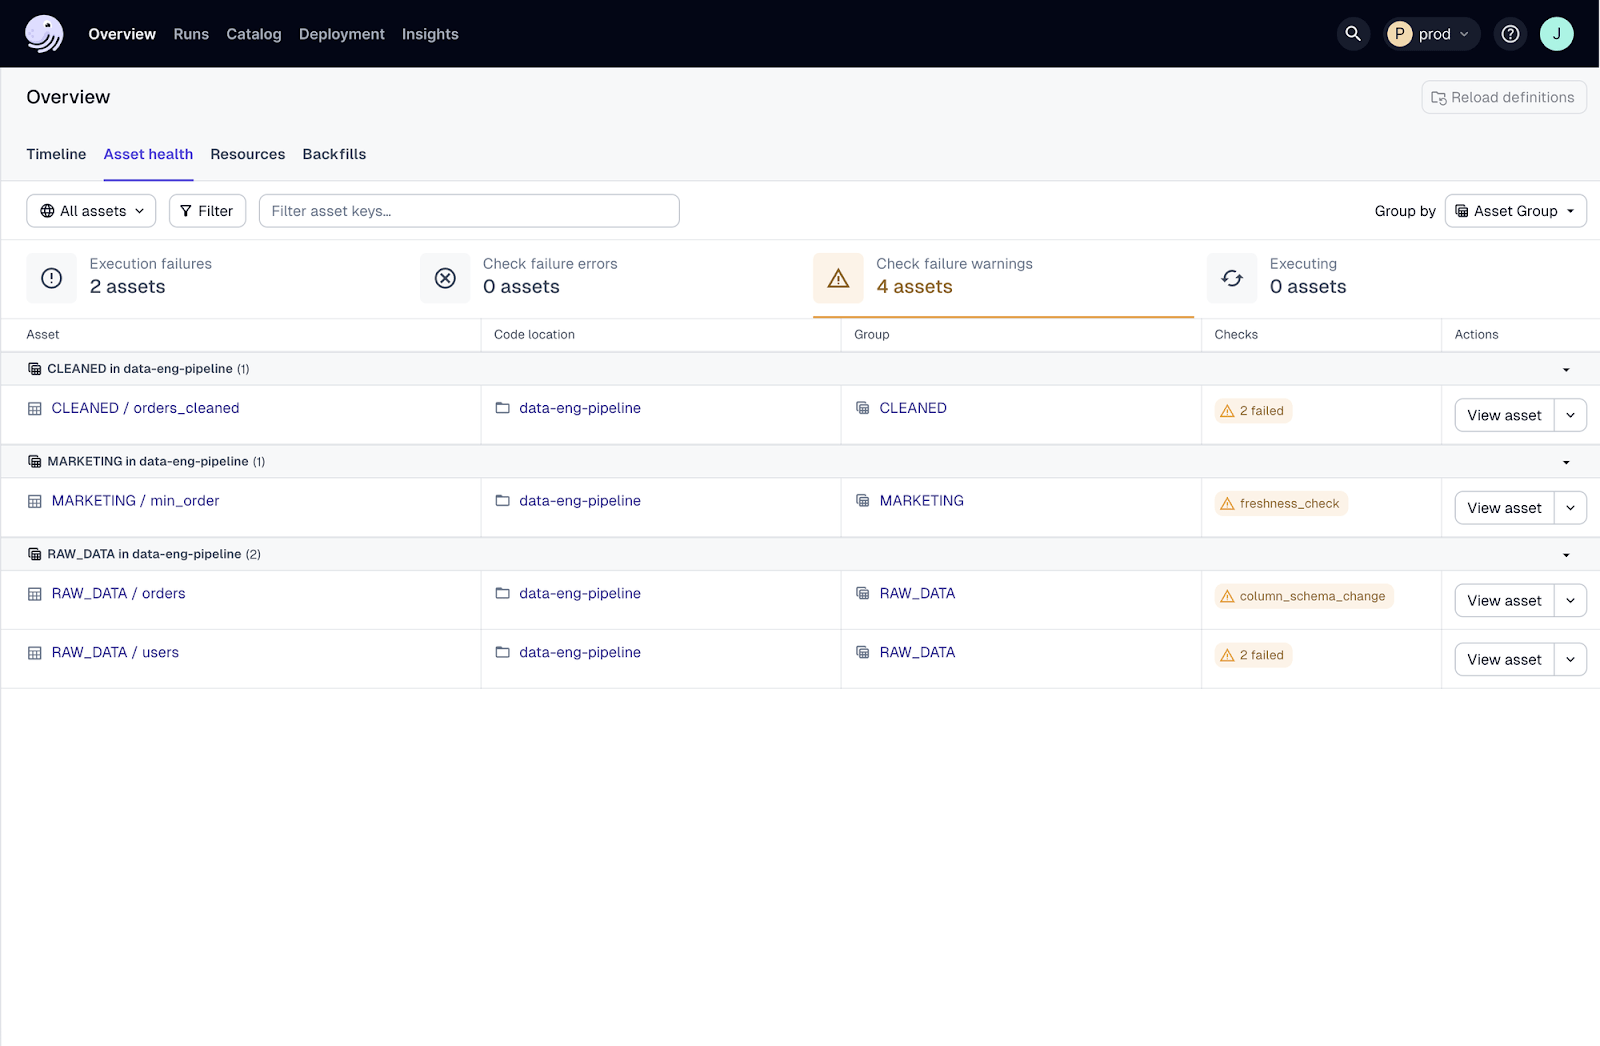Click the freshness_check warning tag
This screenshot has width=1600, height=1046.
pyautogui.click(x=1281, y=504)
